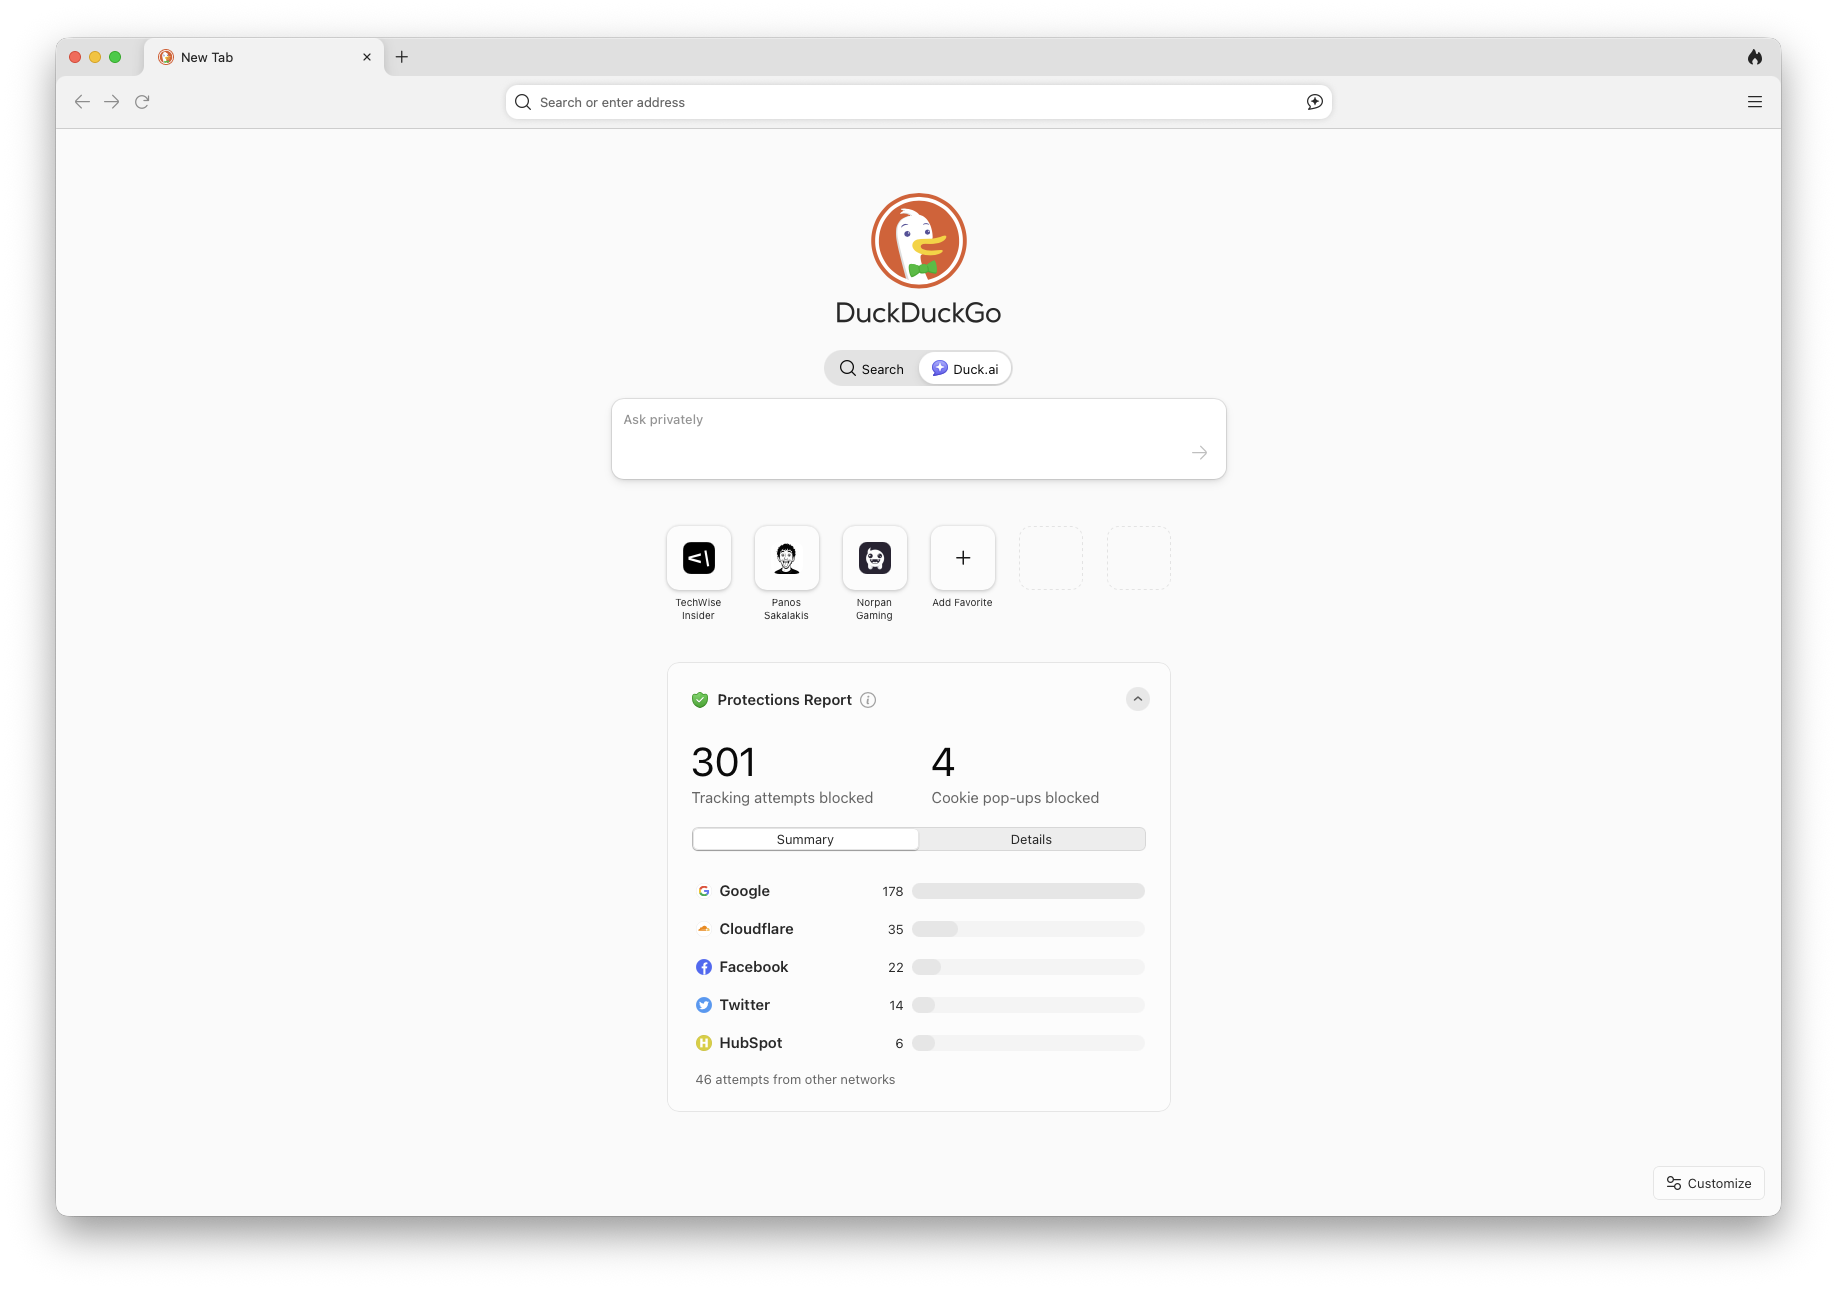
Task: Select the Details tab
Action: (x=1031, y=839)
